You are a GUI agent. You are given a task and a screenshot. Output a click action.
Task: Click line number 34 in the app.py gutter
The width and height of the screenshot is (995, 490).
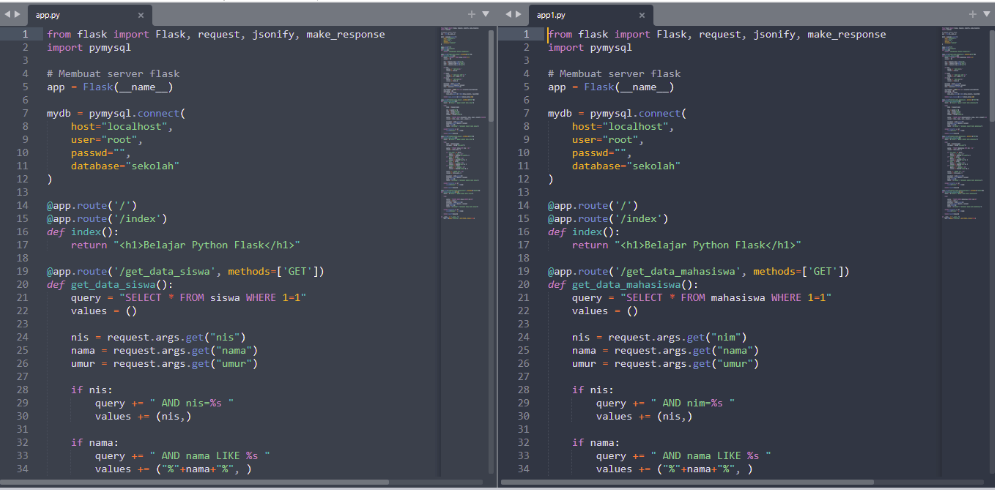[x=22, y=469]
